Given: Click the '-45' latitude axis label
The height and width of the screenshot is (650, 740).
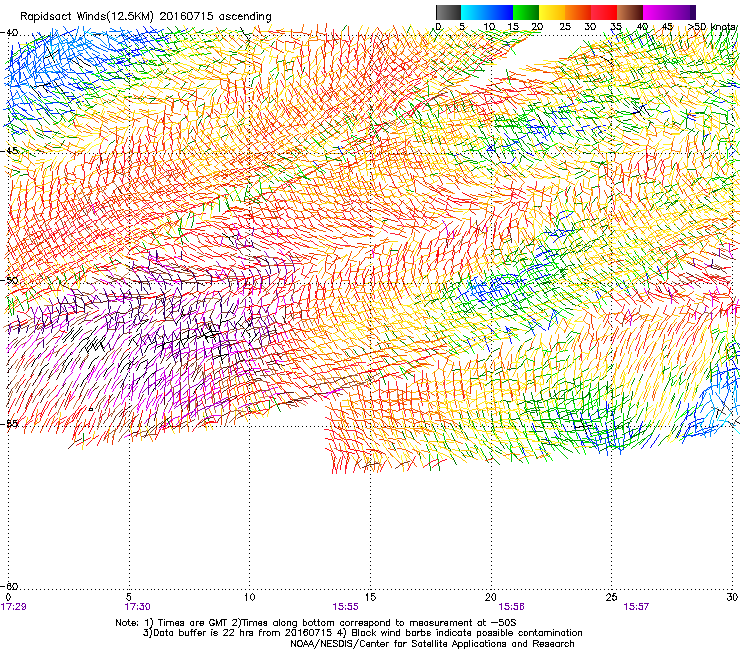Looking at the screenshot, I should click(9, 151).
